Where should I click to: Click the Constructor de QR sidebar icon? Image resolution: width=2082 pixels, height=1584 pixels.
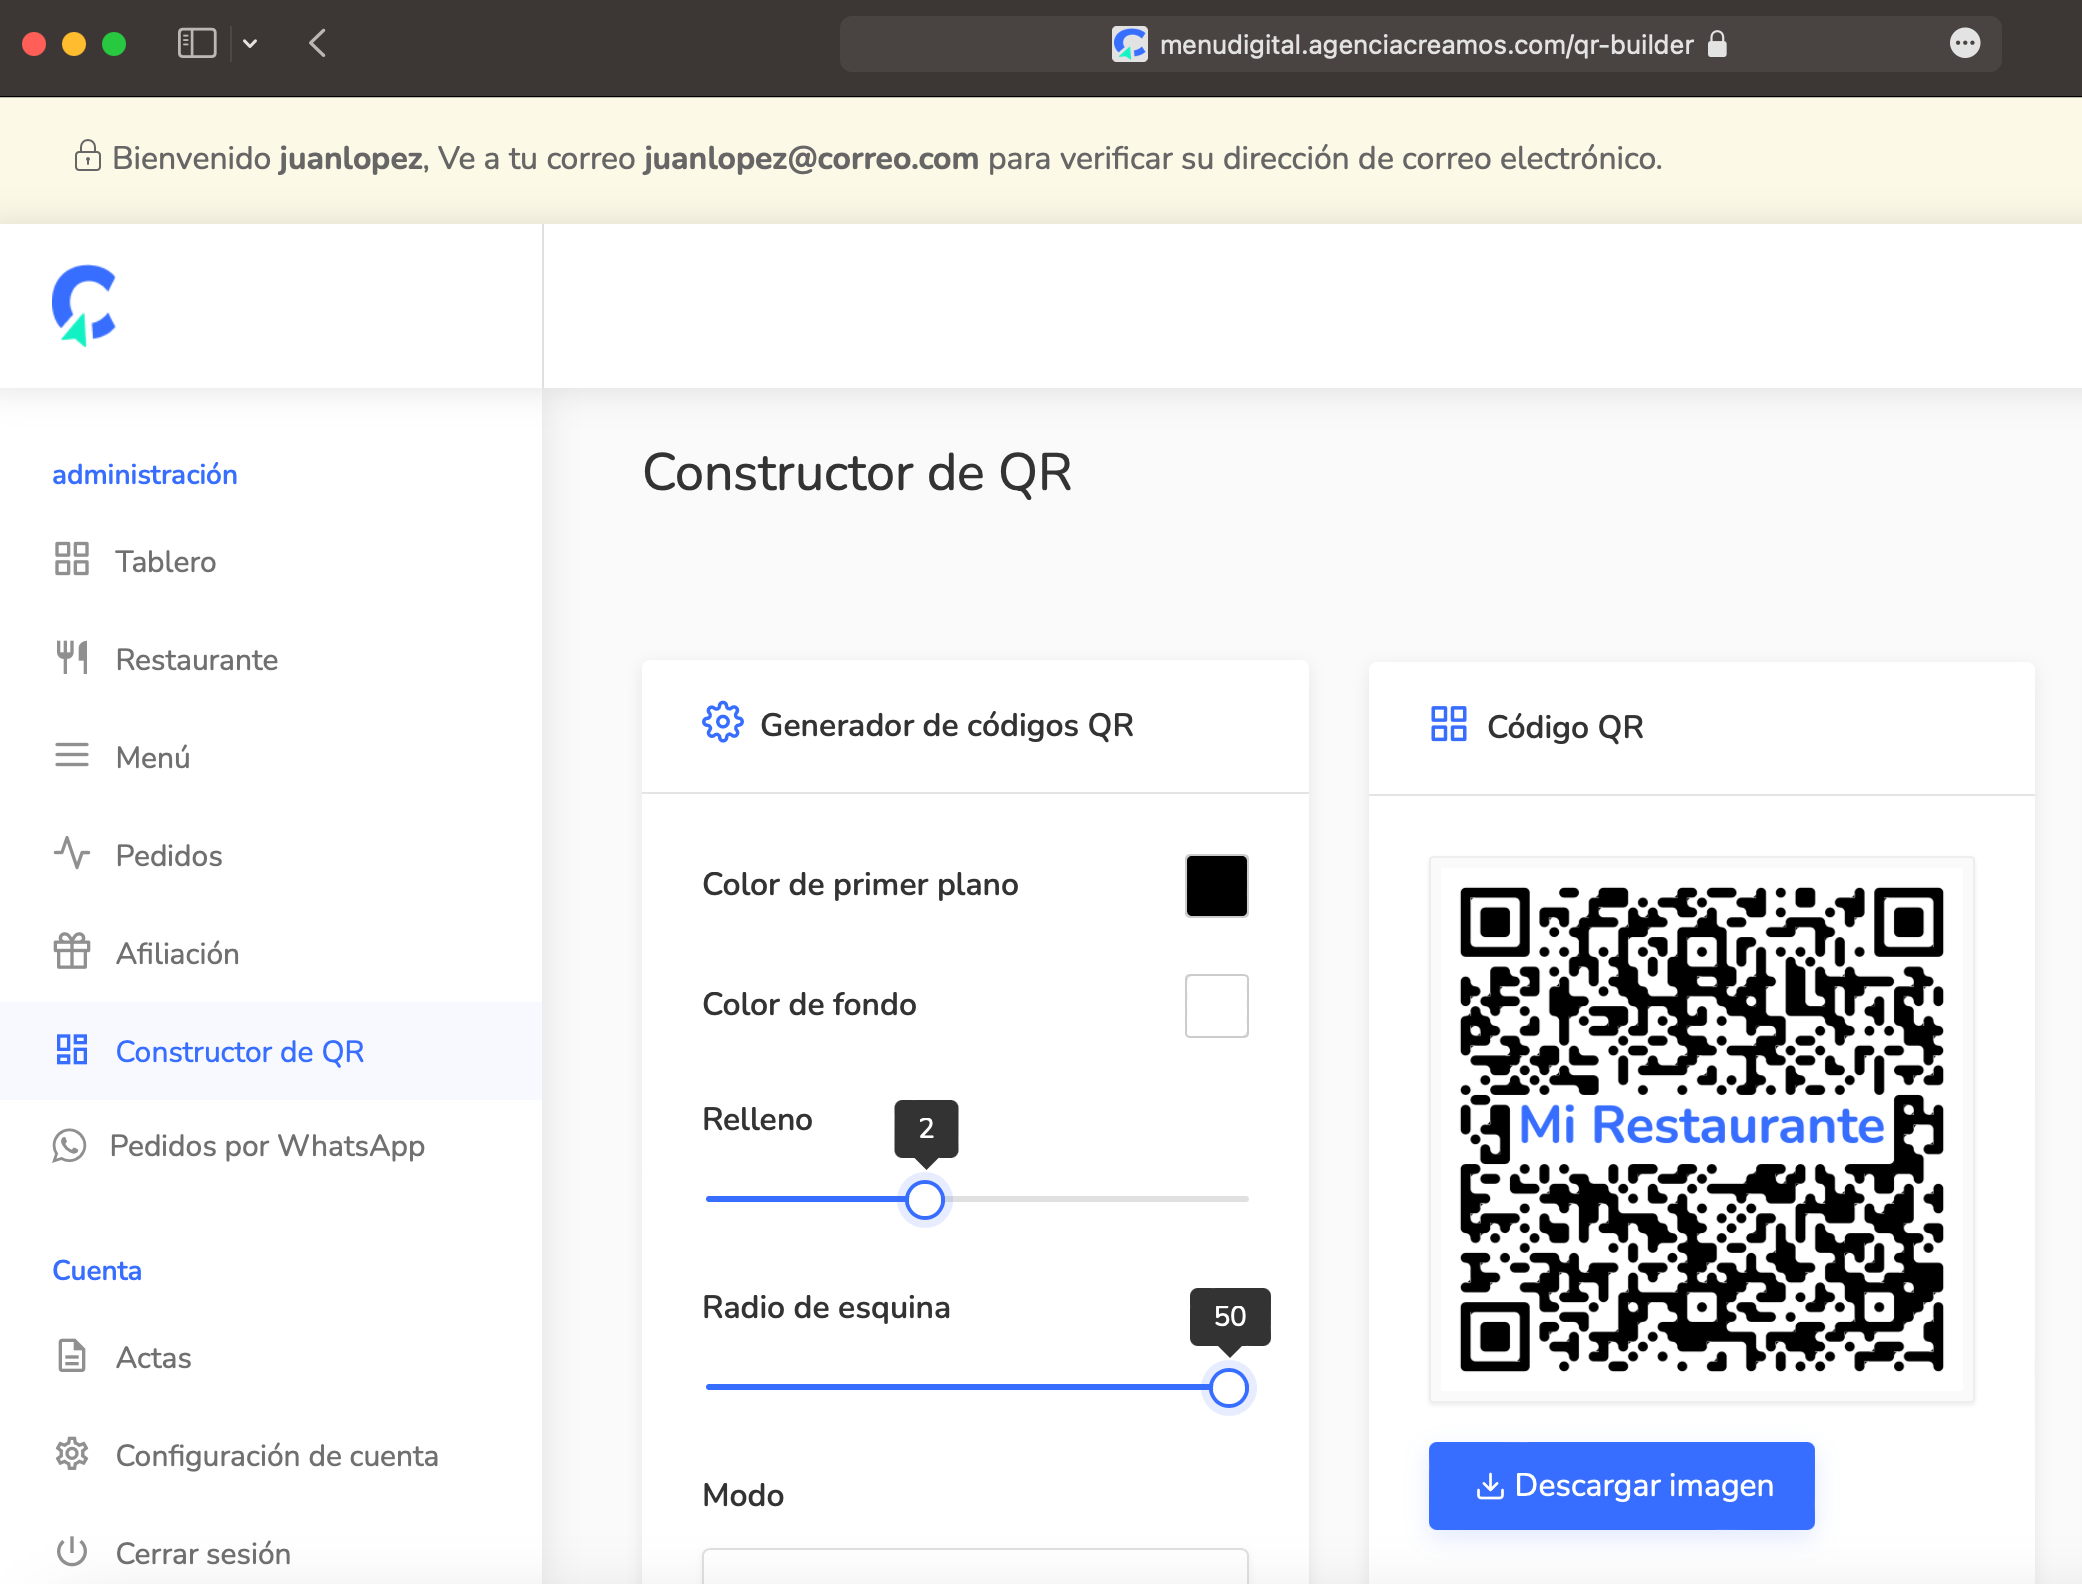tap(72, 1049)
